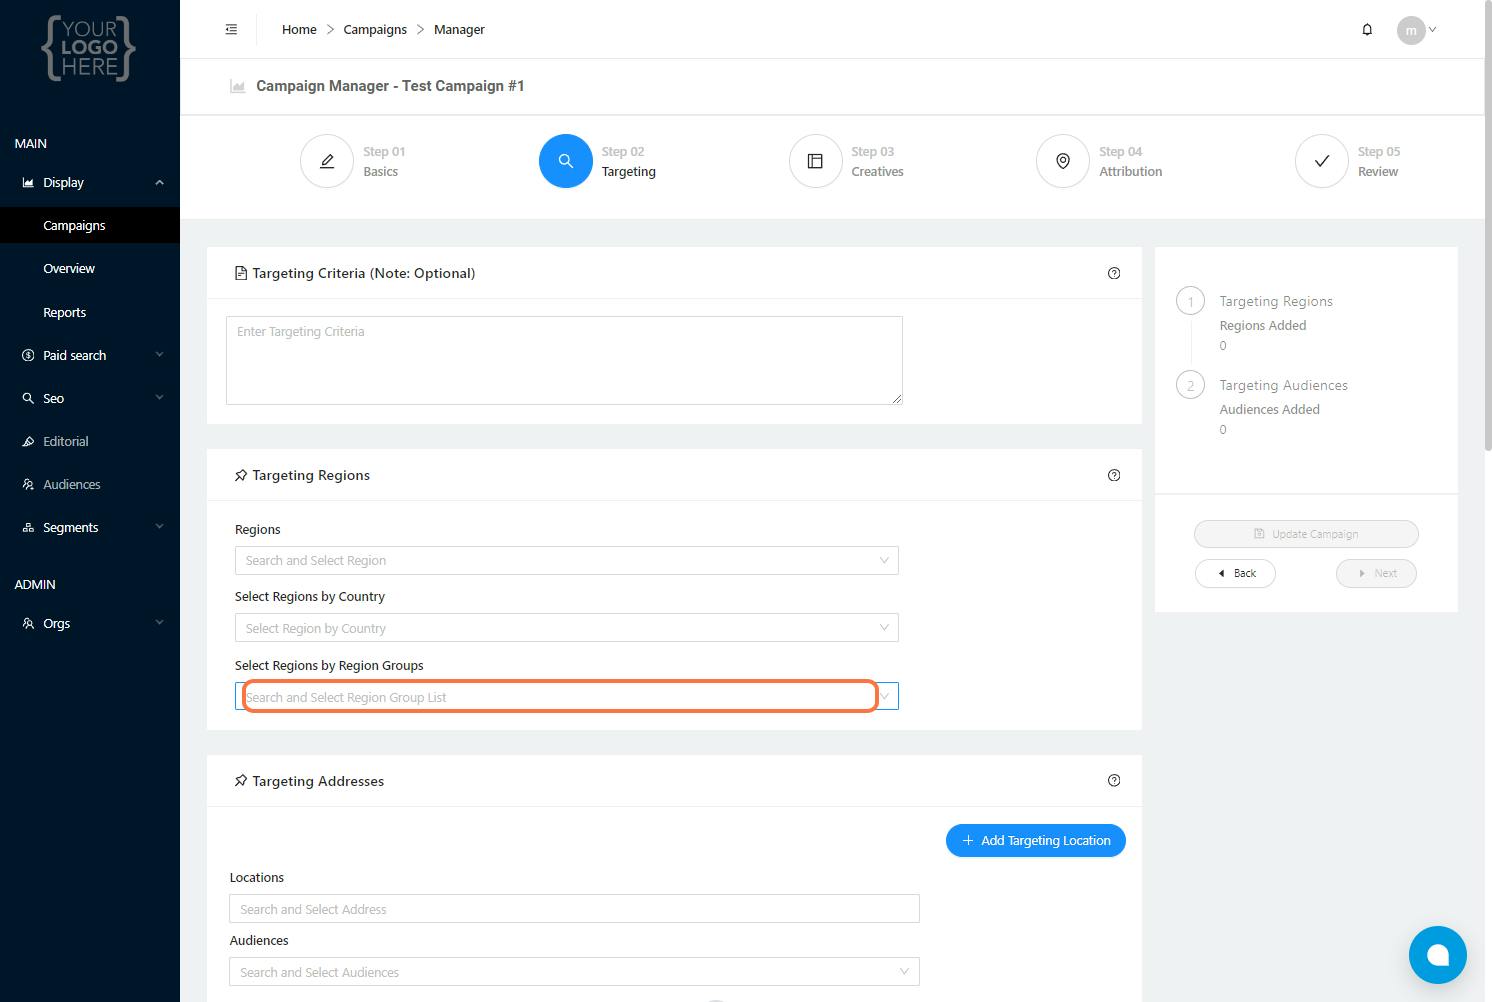Click the Step 02 Targeting search icon
1492x1002 pixels.
pyautogui.click(x=566, y=161)
